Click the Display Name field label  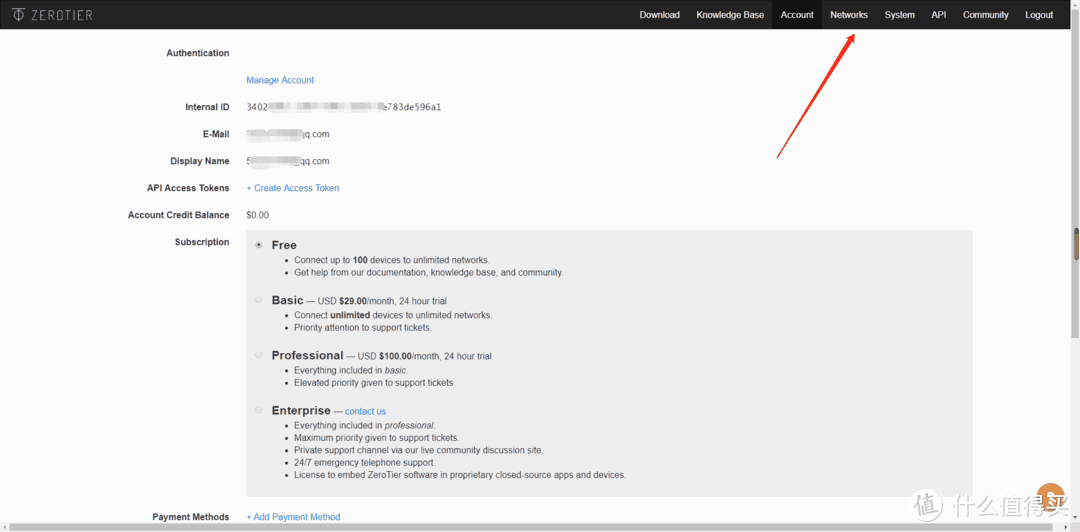click(200, 161)
